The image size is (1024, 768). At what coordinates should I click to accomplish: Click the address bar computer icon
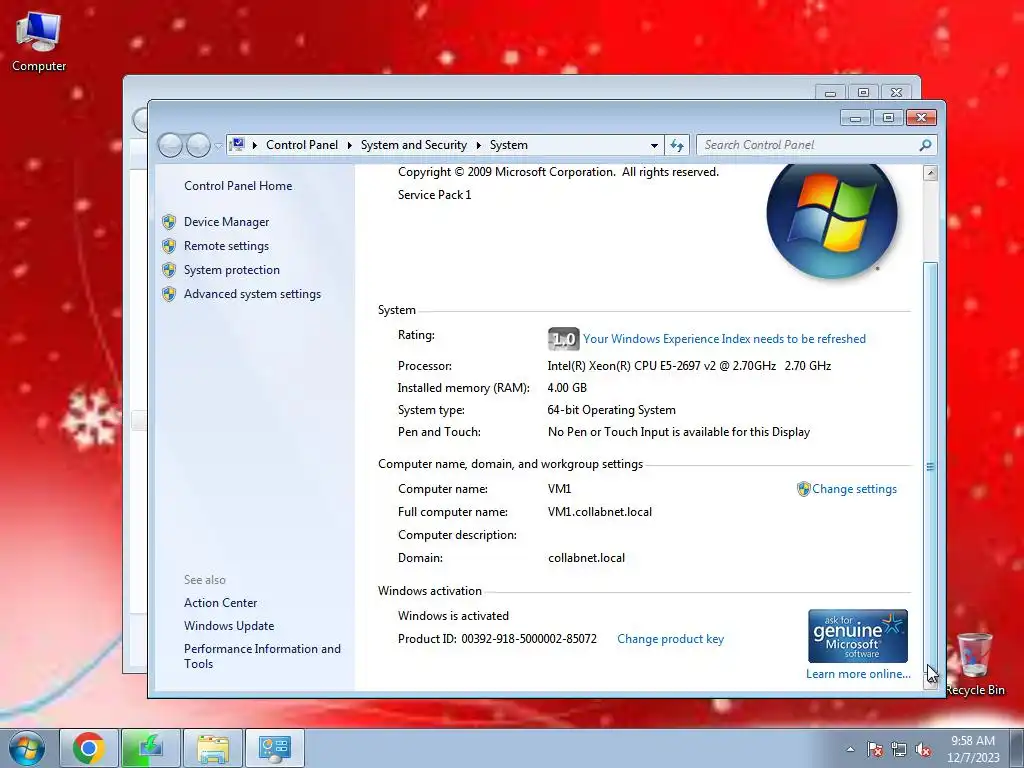pos(238,144)
